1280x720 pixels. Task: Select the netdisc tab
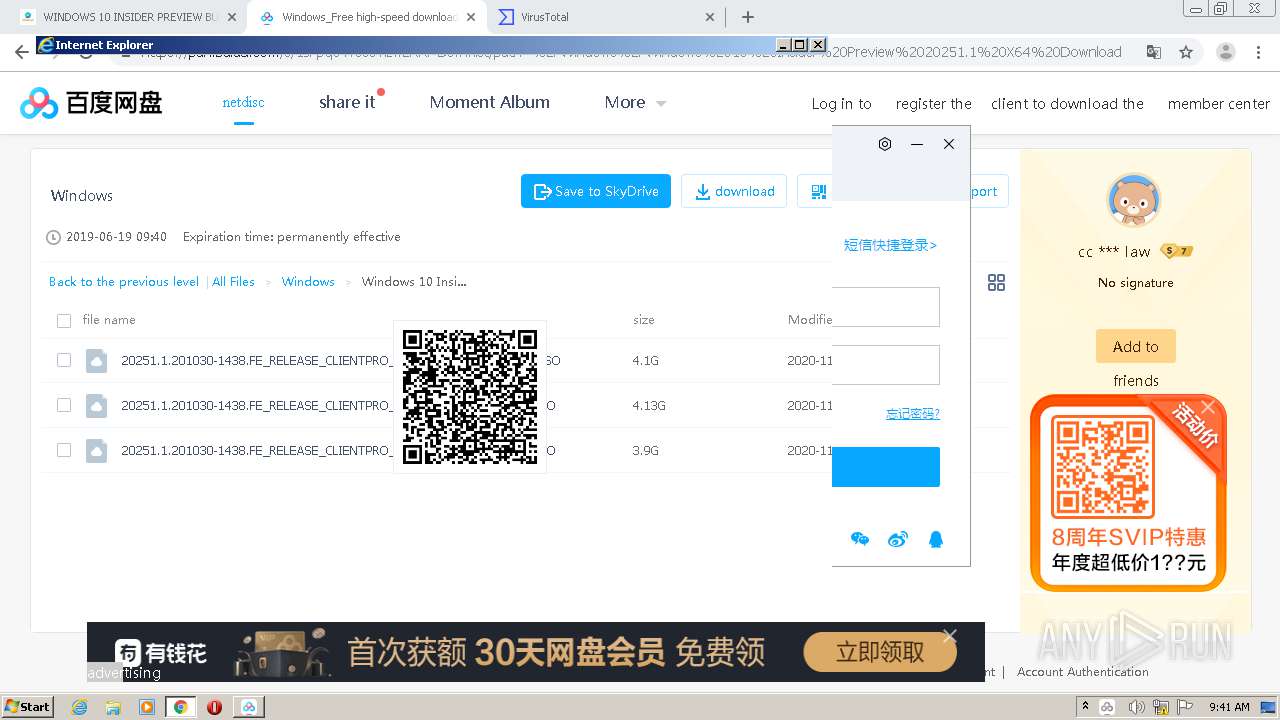(243, 102)
